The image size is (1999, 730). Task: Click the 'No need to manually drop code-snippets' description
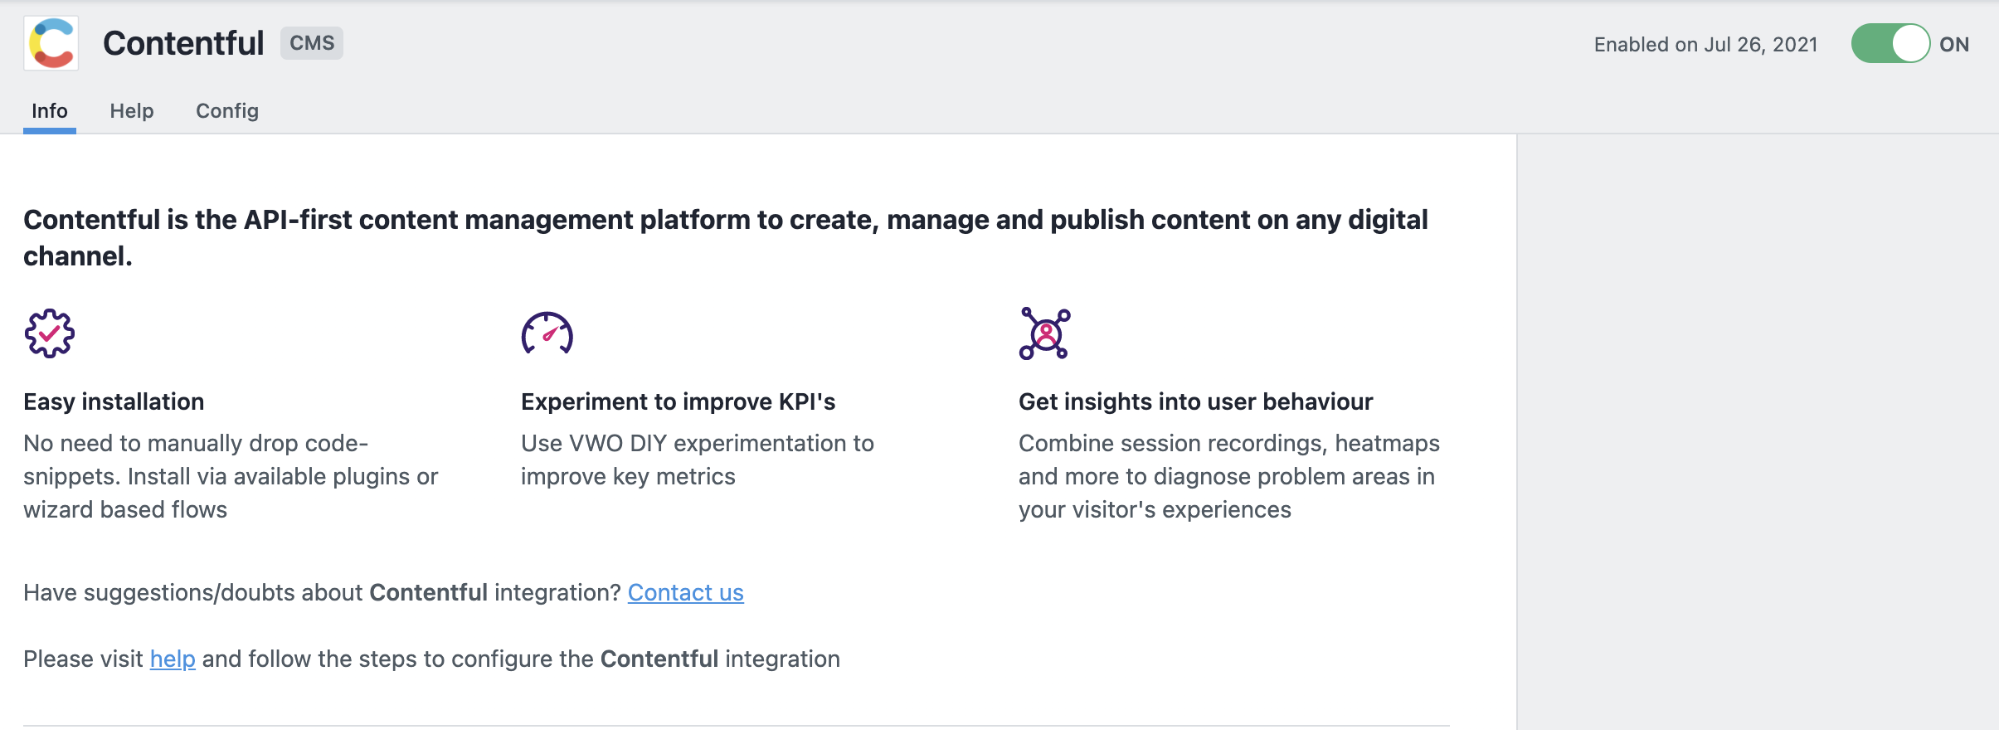[231, 476]
